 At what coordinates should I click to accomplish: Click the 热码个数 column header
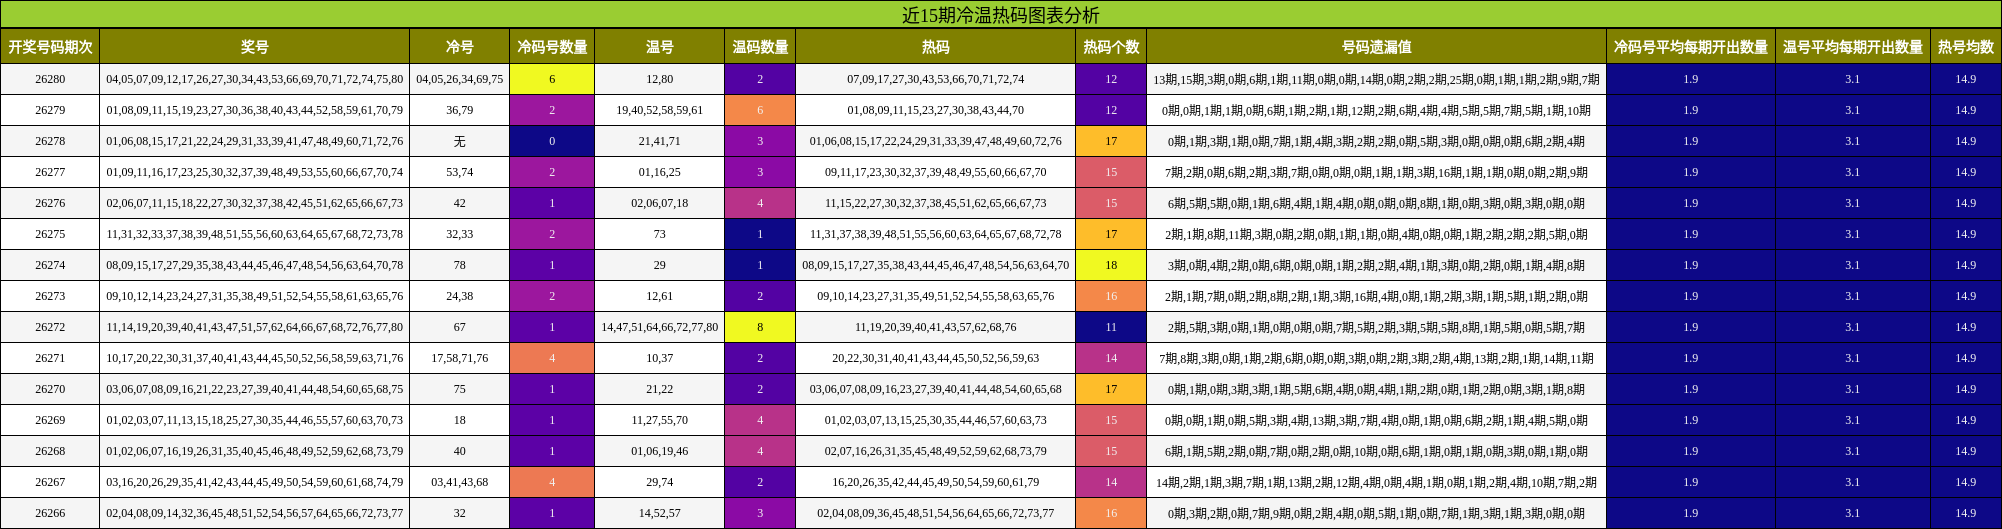(1111, 47)
